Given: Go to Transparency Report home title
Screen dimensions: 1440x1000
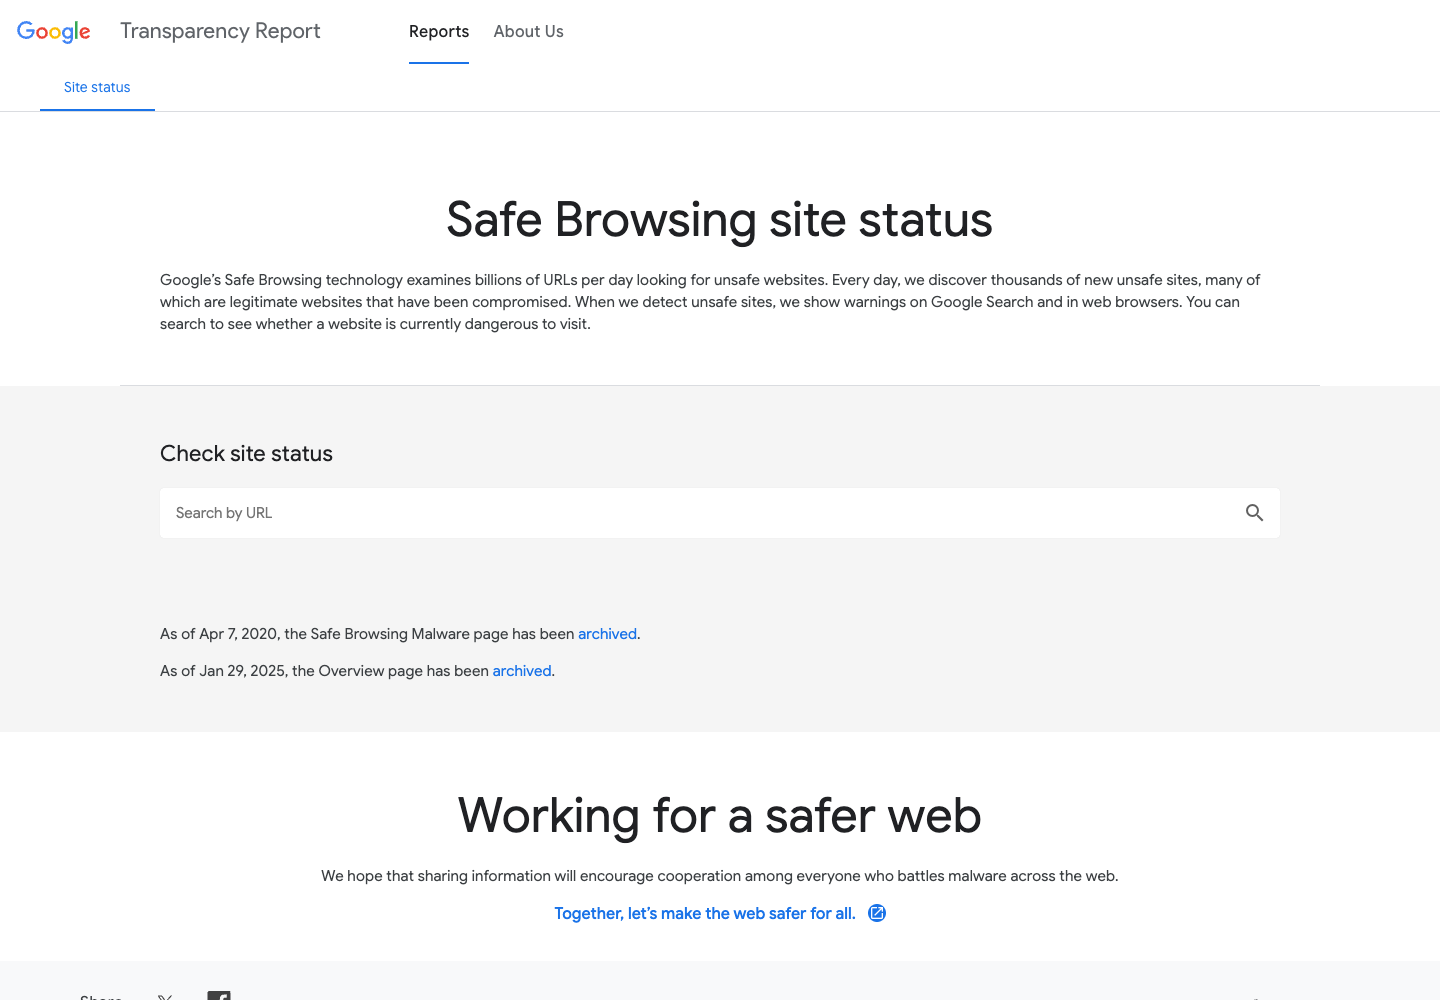Looking at the screenshot, I should click(220, 31).
